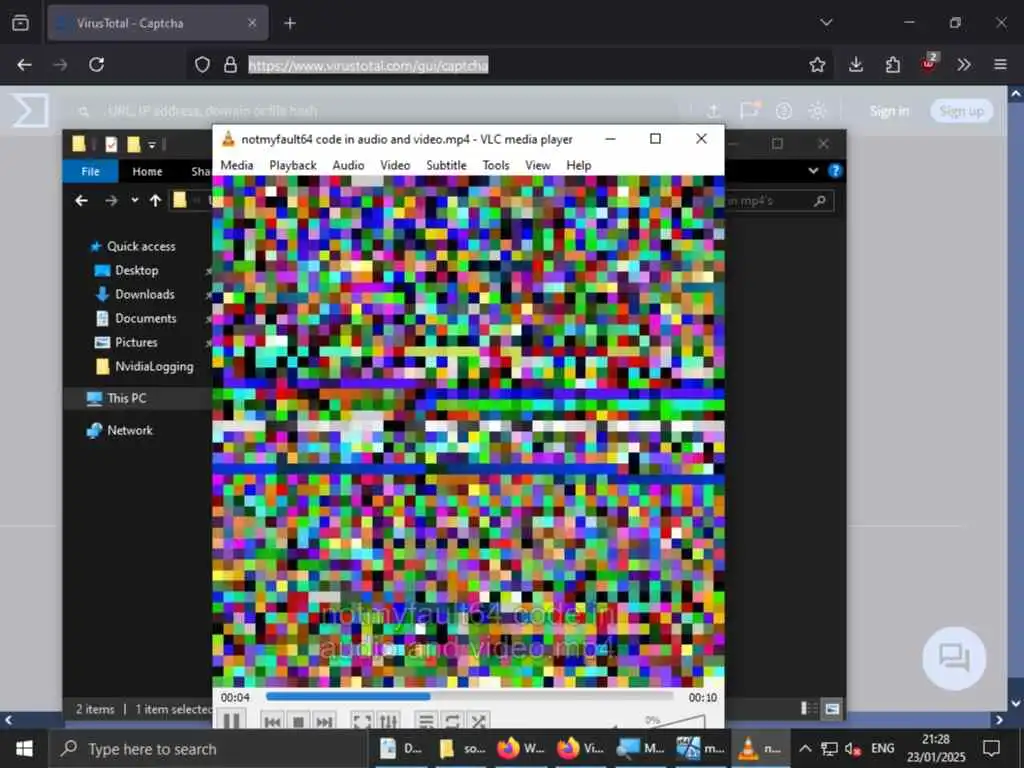Show hidden system tray icons
This screenshot has width=1024, height=768.
tap(805, 748)
